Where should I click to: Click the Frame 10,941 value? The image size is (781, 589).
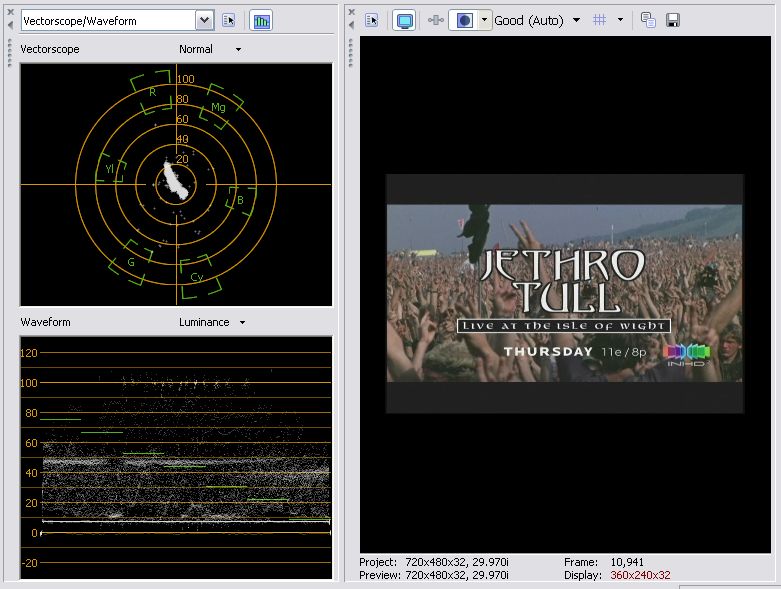coord(627,562)
